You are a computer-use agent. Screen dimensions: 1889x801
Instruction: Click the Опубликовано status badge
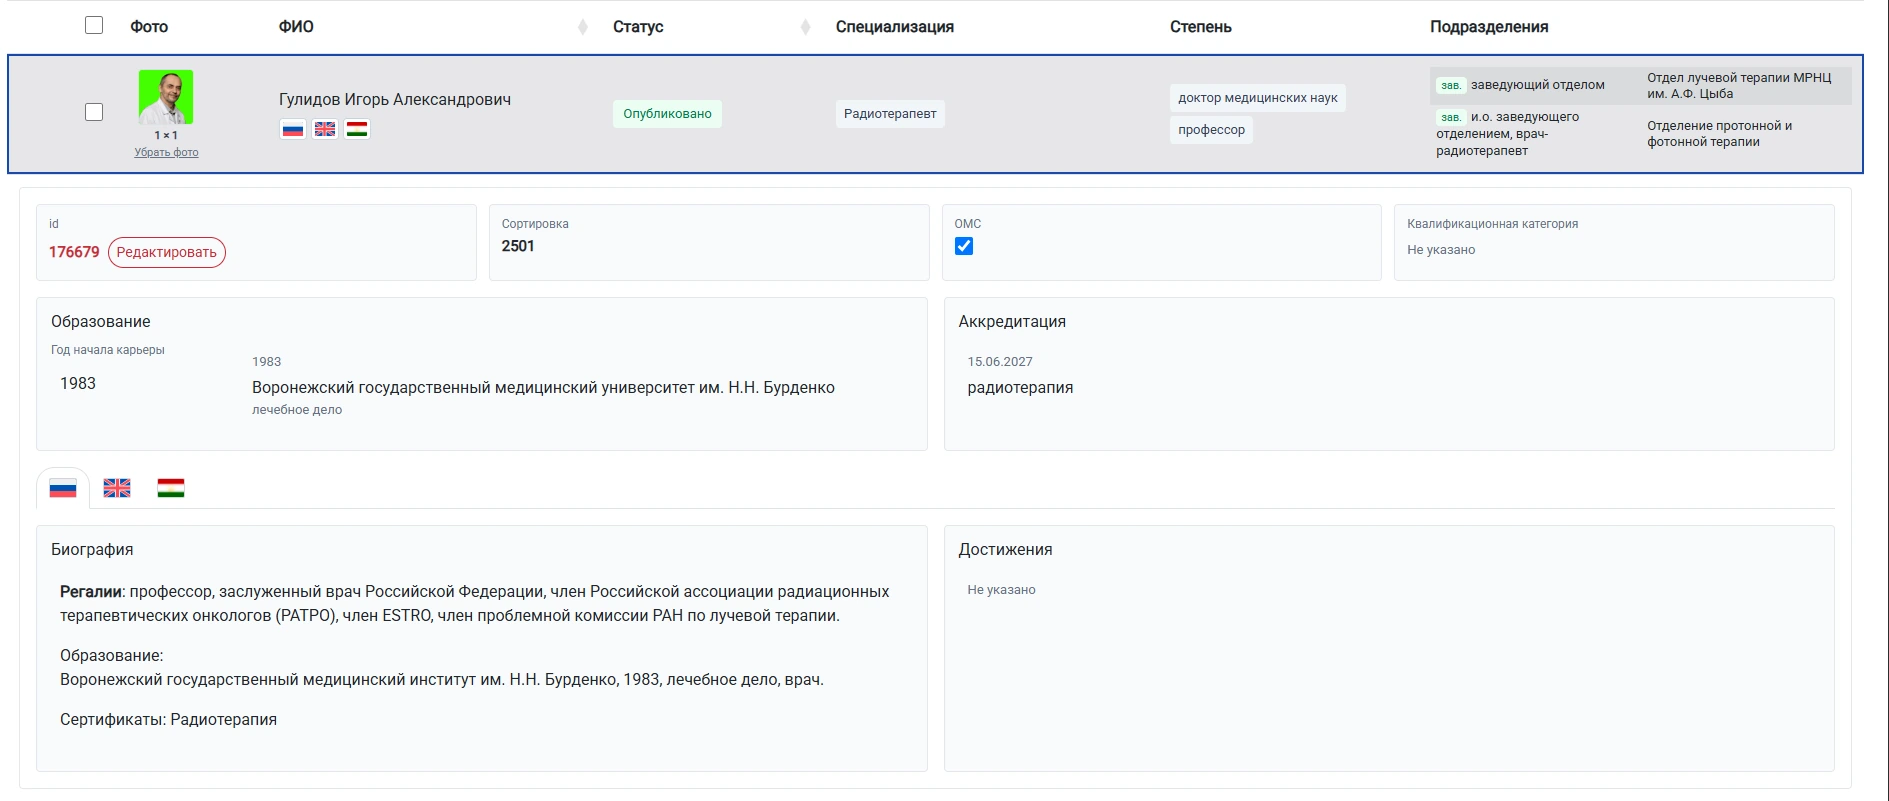point(667,113)
